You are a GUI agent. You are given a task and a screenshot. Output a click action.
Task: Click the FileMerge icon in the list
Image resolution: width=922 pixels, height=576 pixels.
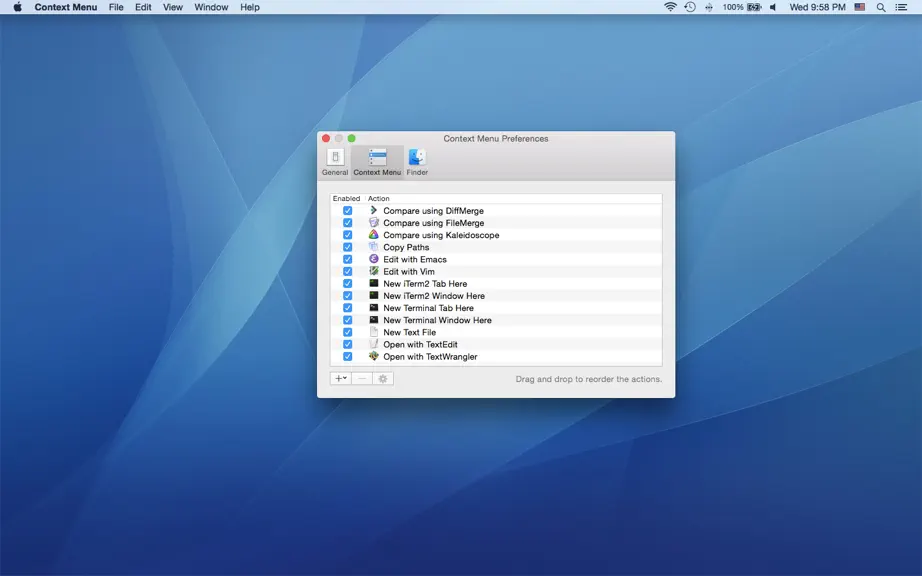373,222
